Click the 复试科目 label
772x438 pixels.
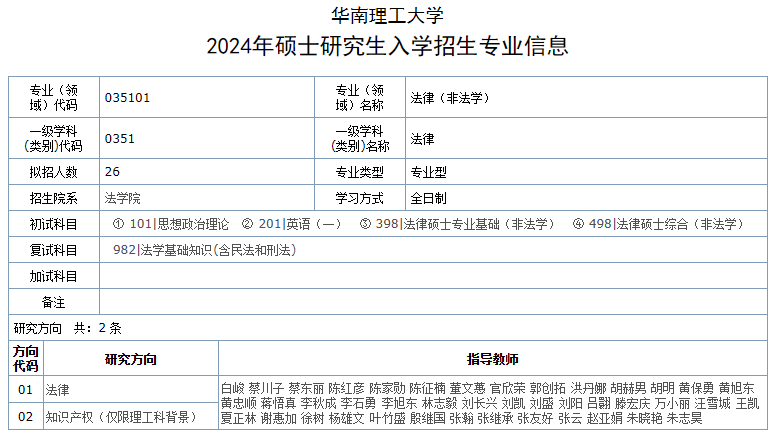(54, 250)
